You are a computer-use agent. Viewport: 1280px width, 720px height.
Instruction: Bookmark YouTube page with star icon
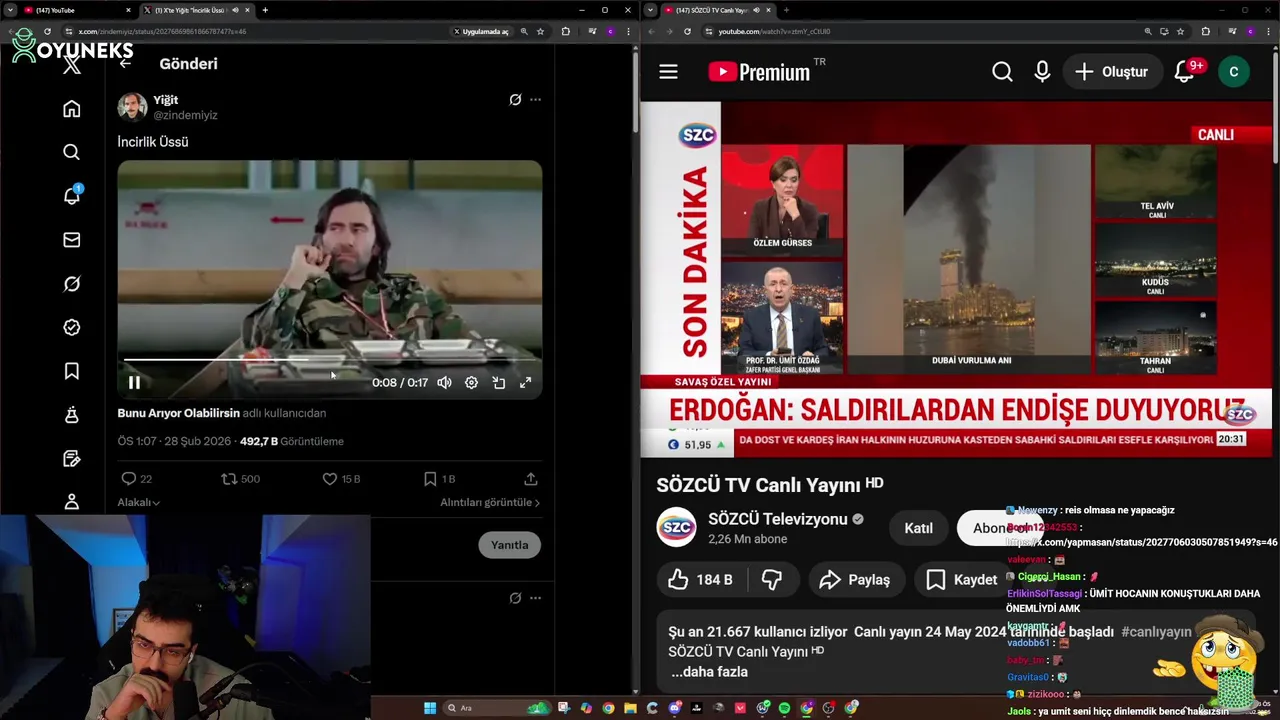pyautogui.click(x=1180, y=31)
